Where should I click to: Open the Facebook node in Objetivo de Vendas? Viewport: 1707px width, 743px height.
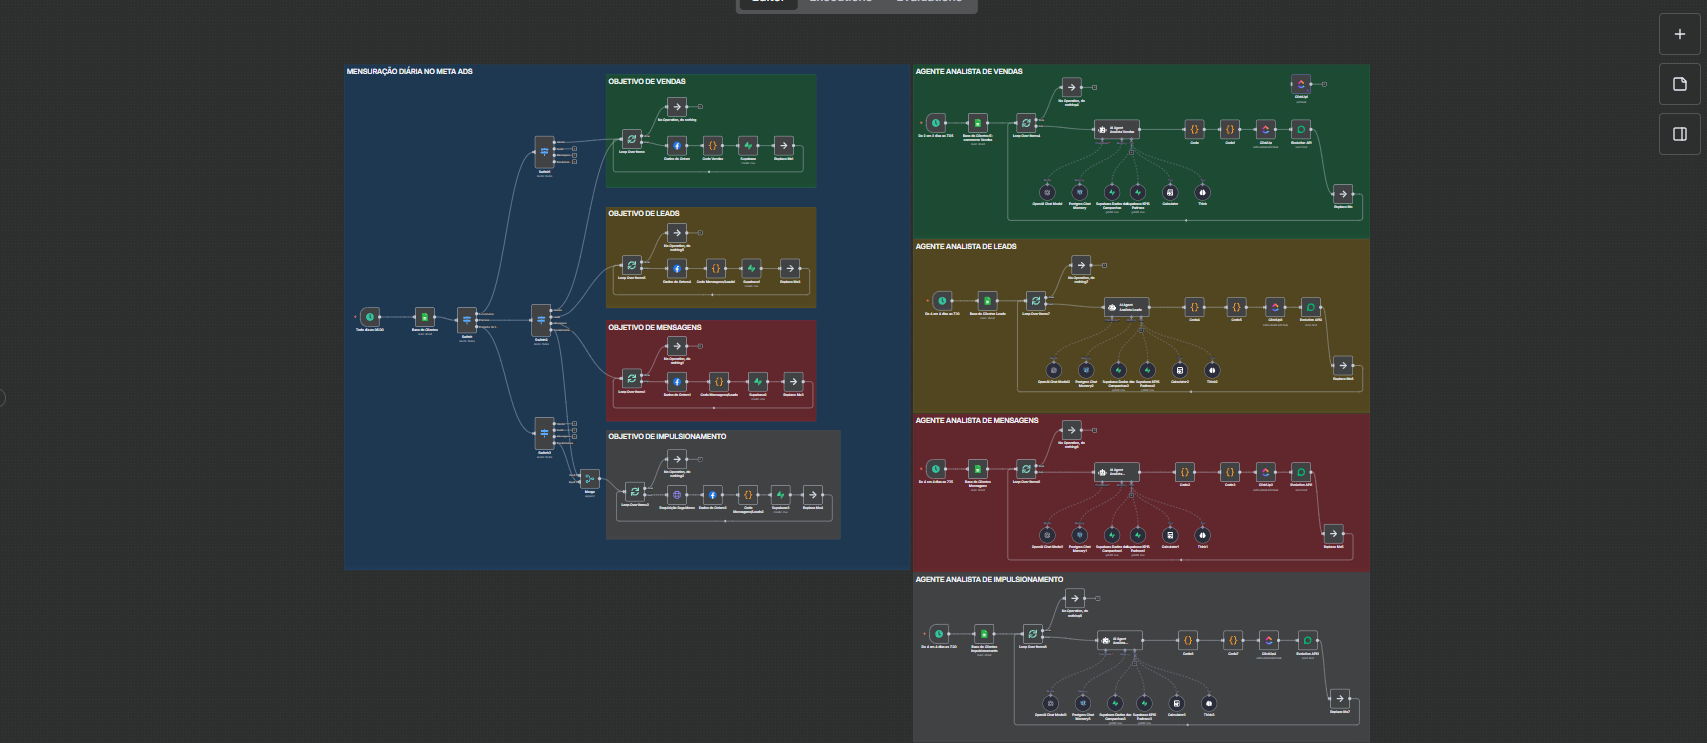point(677,146)
